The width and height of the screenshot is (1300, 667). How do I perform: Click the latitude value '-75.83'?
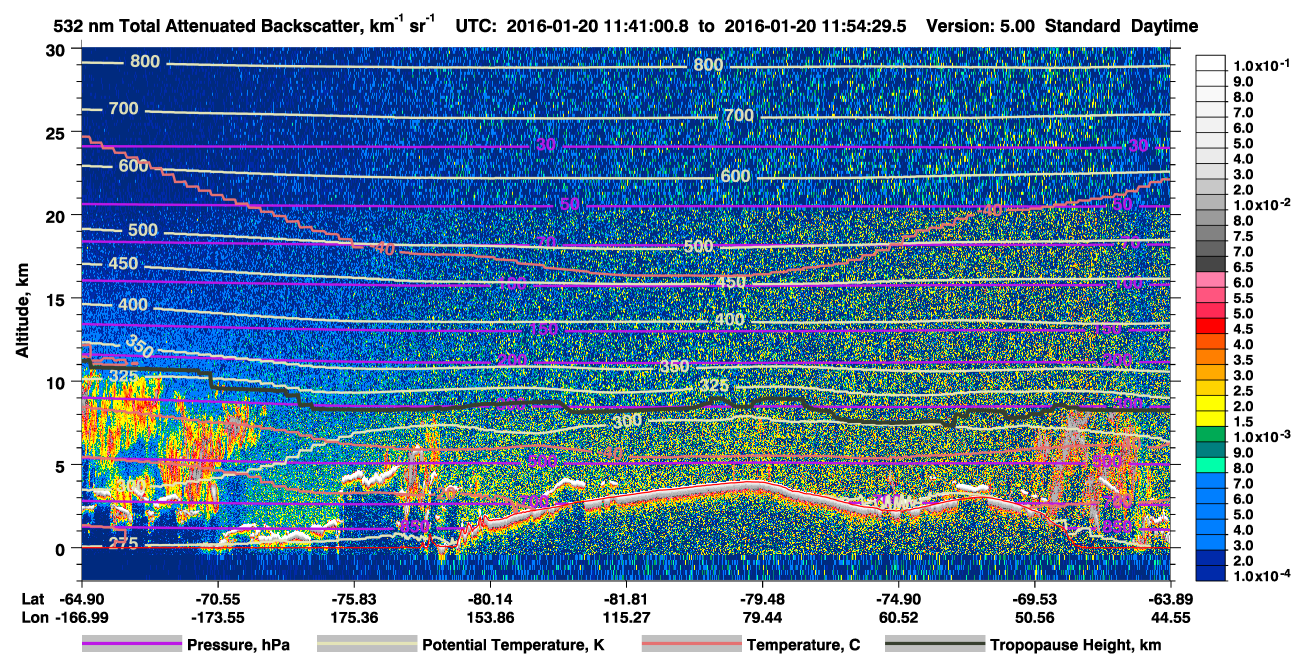coord(355,599)
